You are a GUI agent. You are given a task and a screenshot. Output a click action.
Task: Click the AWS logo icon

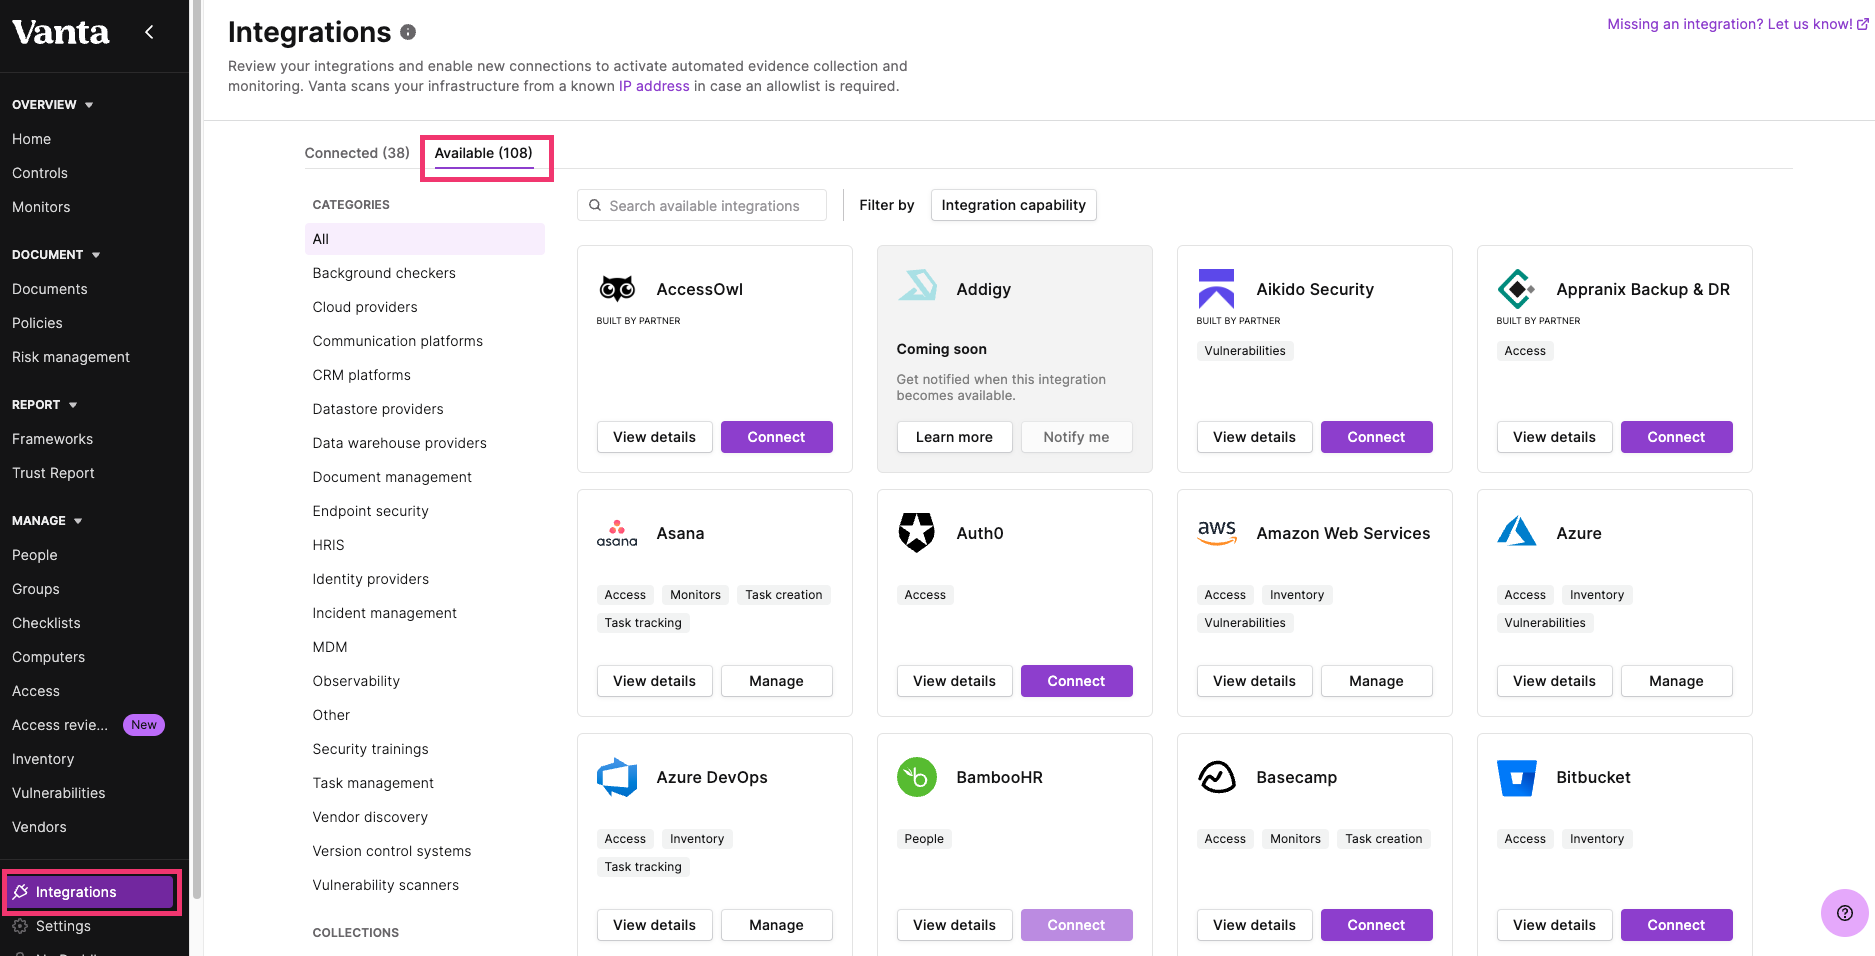point(1217,532)
